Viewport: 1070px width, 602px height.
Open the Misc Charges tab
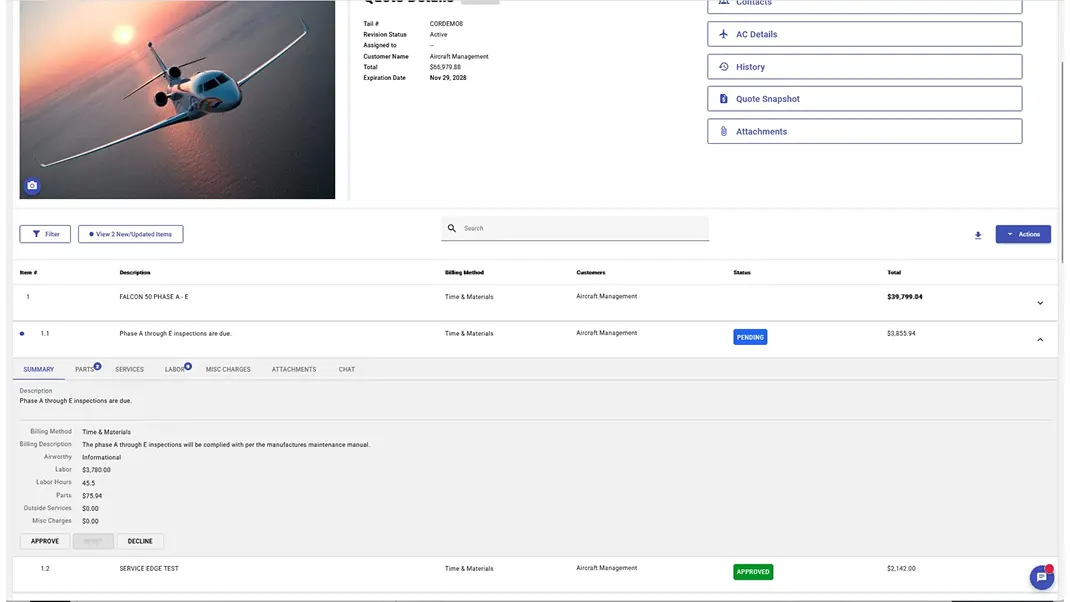click(228, 369)
